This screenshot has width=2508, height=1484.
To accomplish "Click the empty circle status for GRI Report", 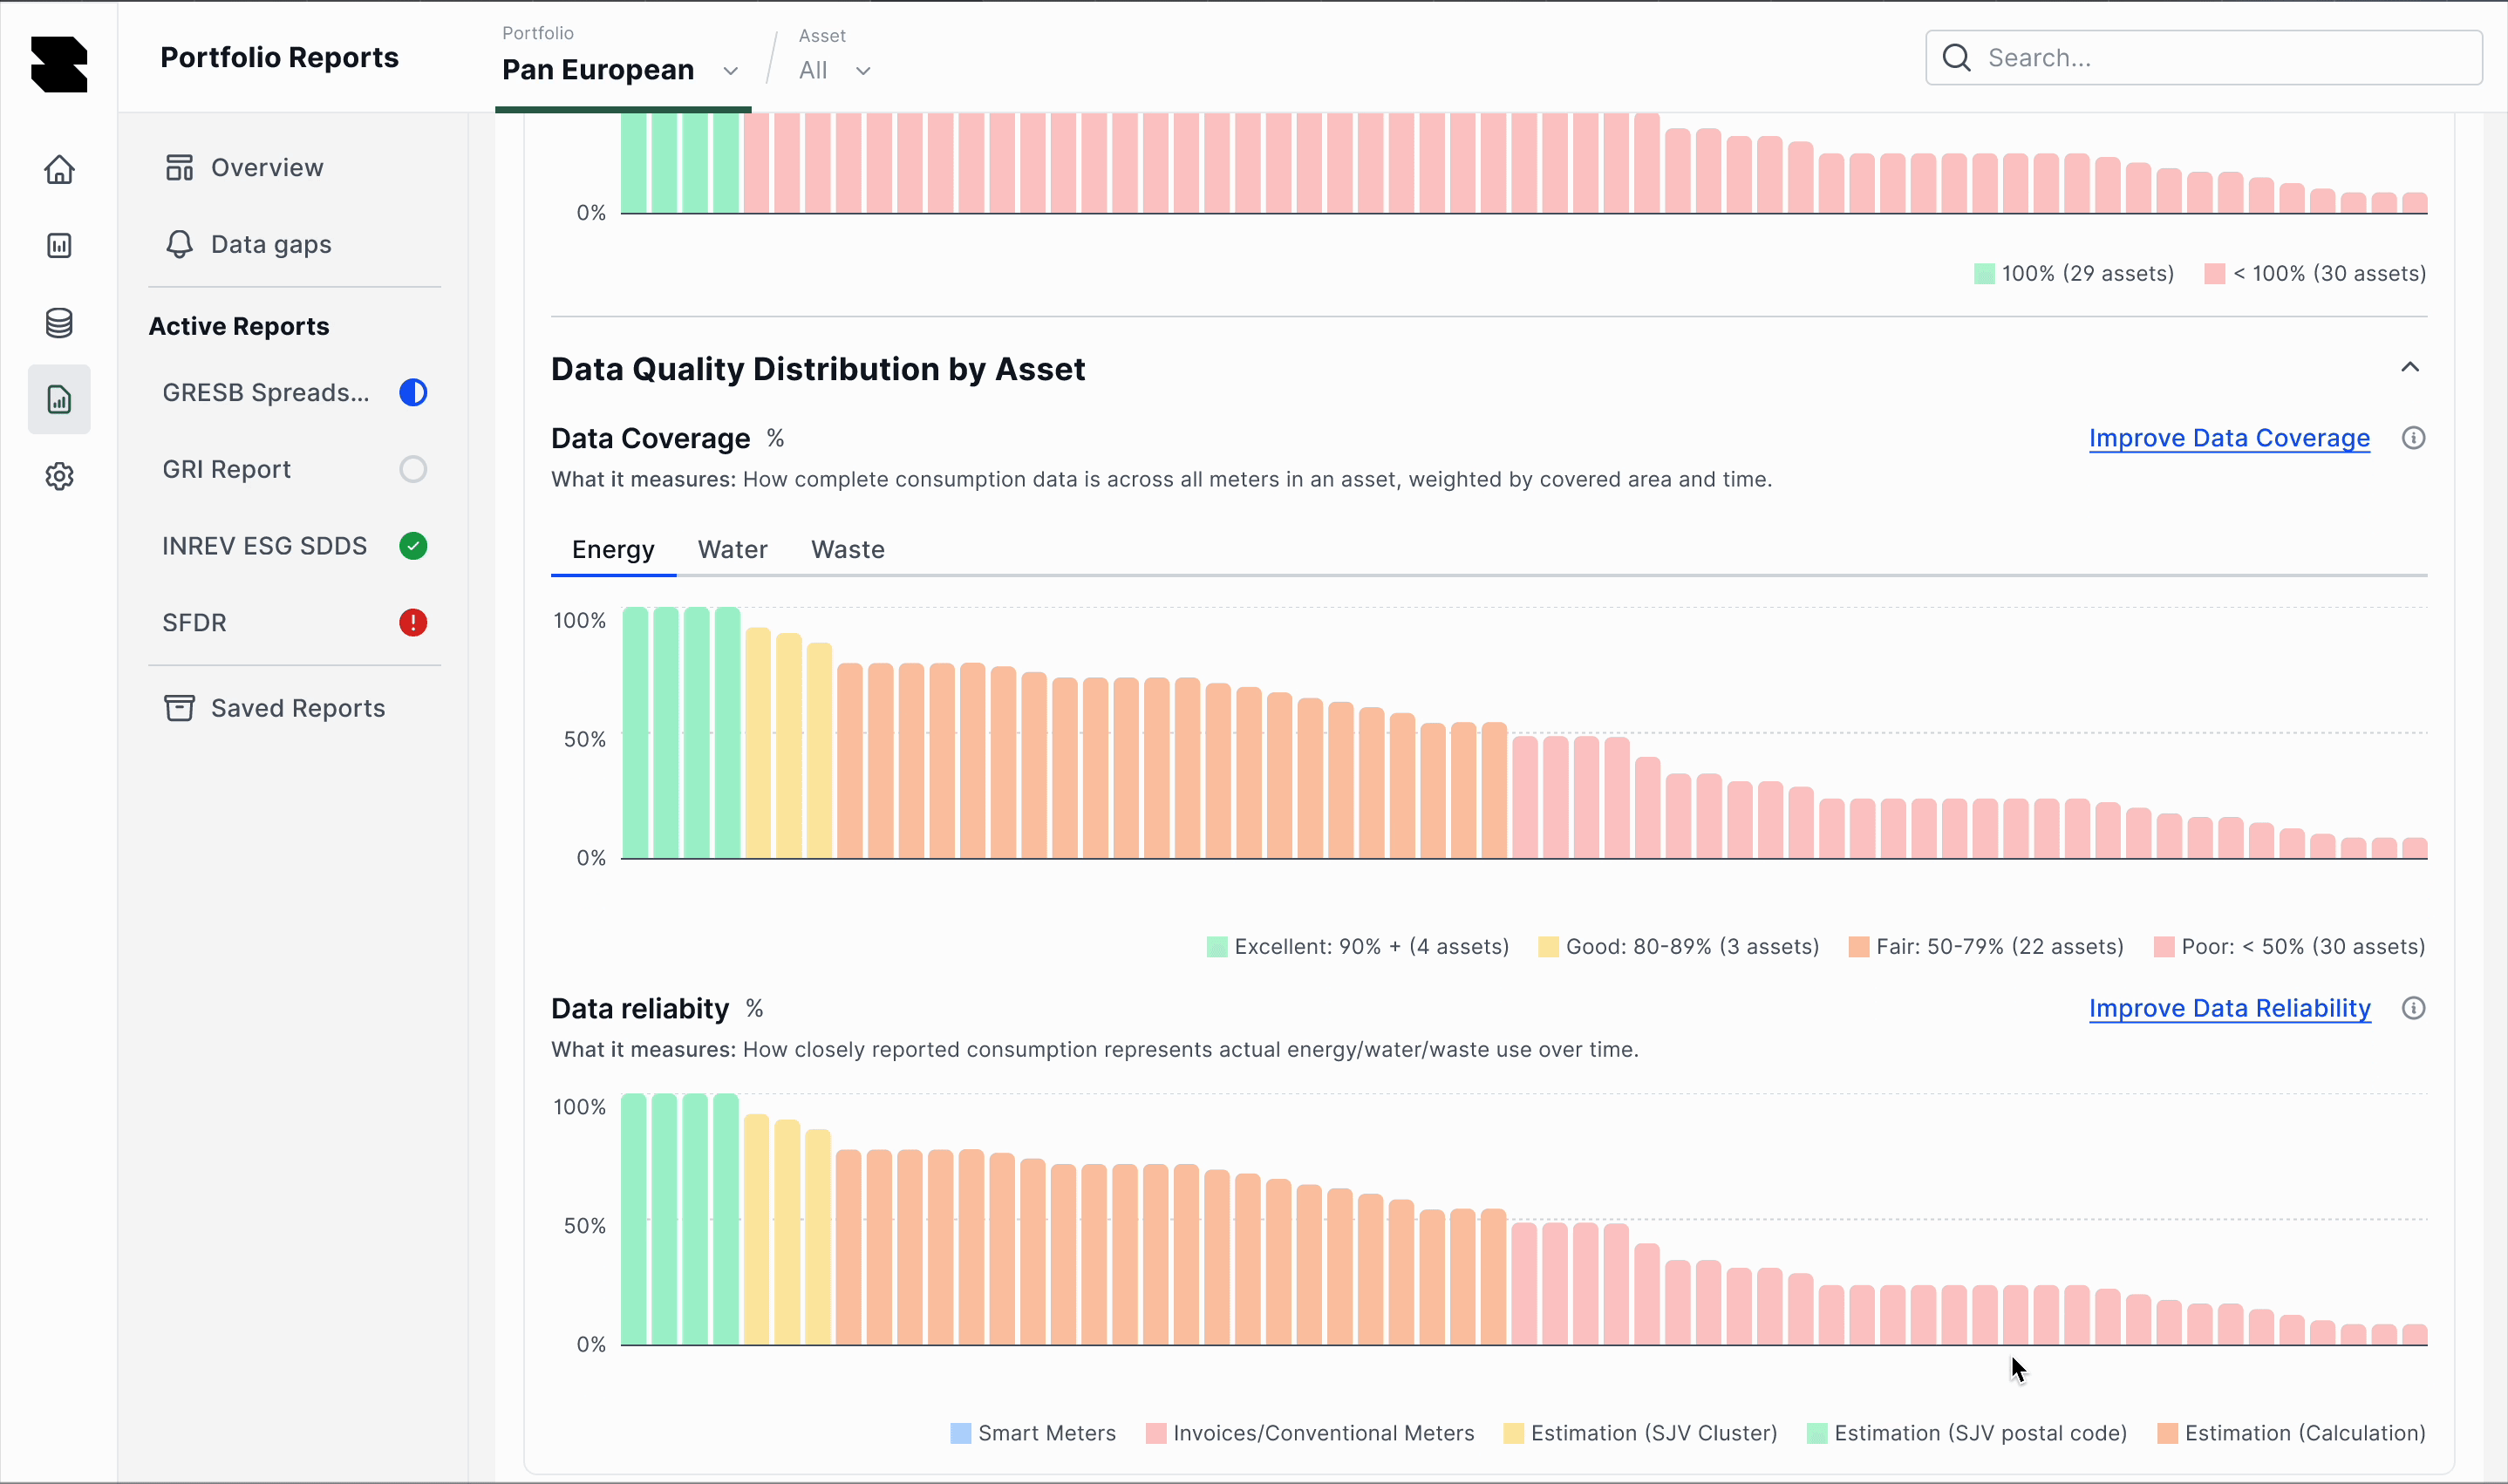I will 413,469.
